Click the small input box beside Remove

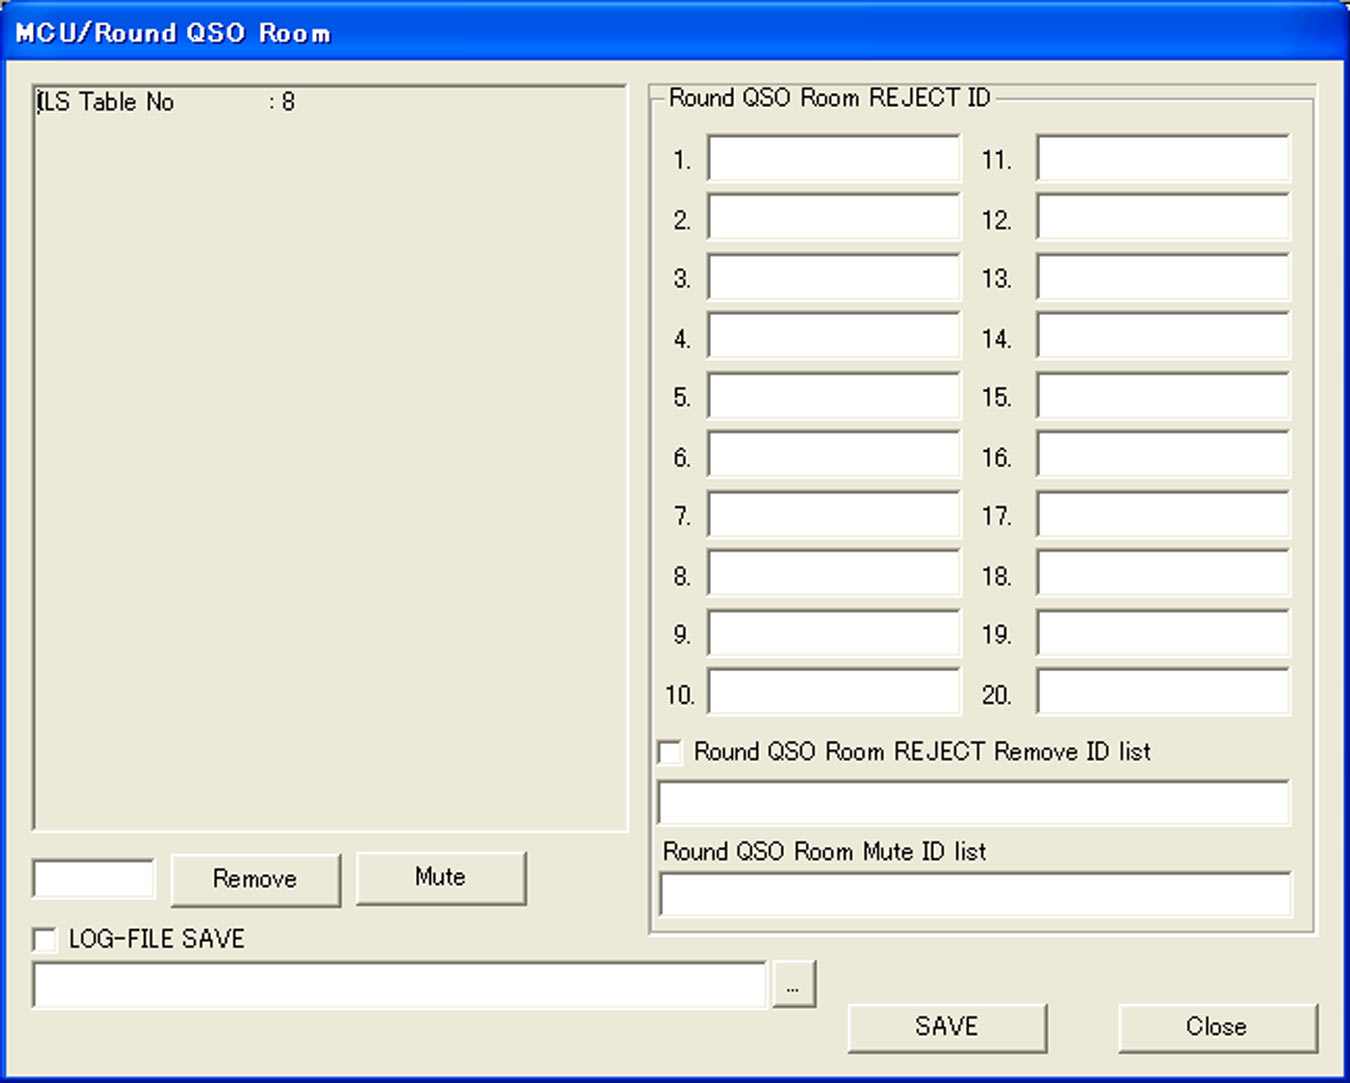tap(94, 879)
